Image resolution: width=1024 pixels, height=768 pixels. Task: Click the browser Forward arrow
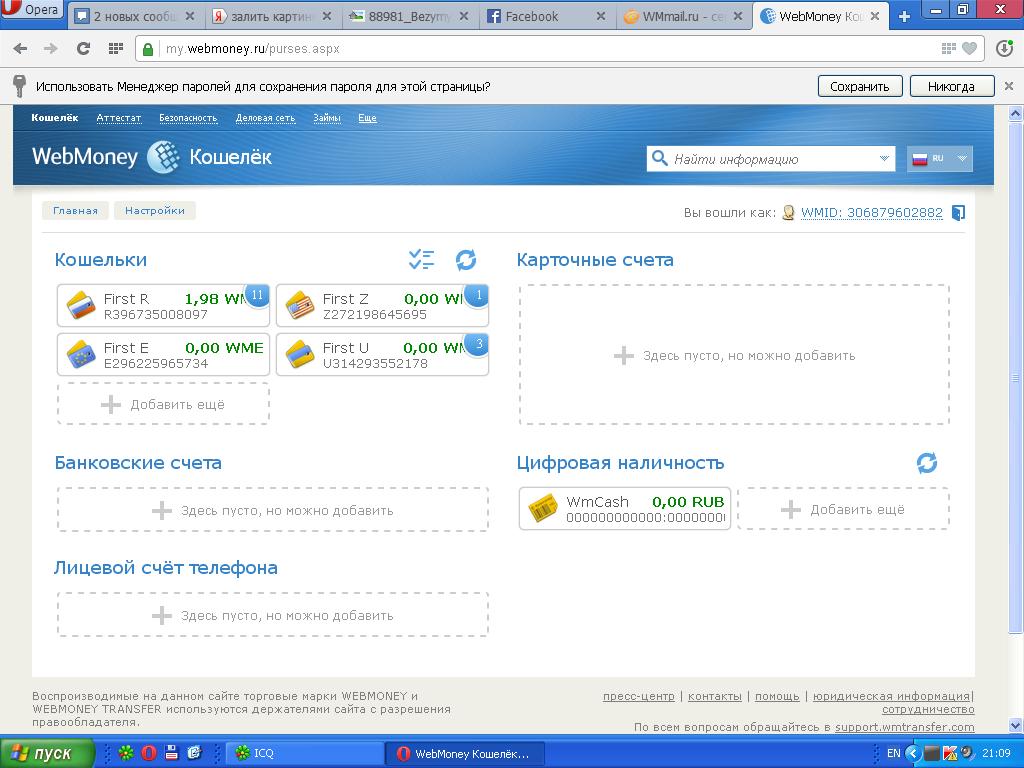tap(50, 48)
